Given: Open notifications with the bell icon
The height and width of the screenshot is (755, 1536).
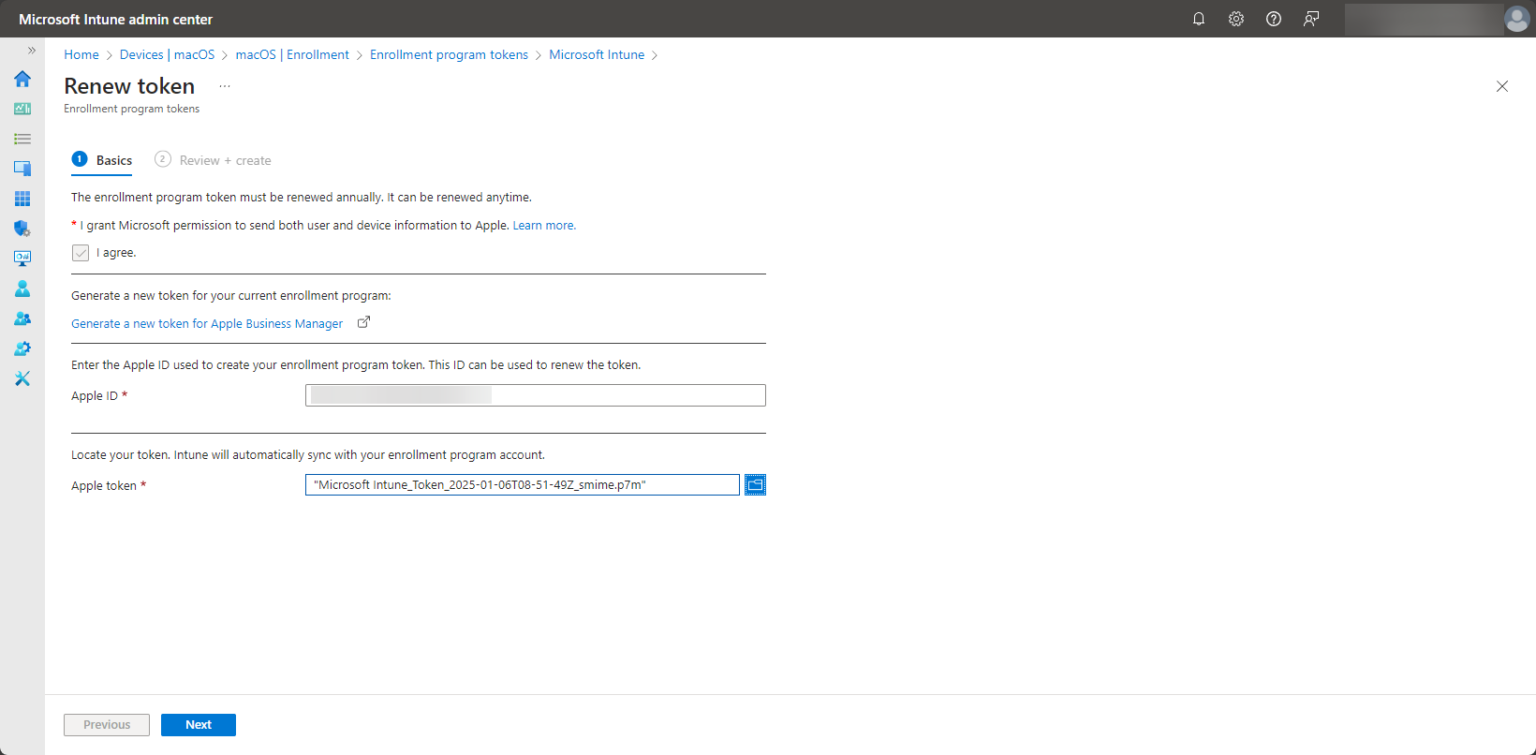Looking at the screenshot, I should pos(1198,18).
